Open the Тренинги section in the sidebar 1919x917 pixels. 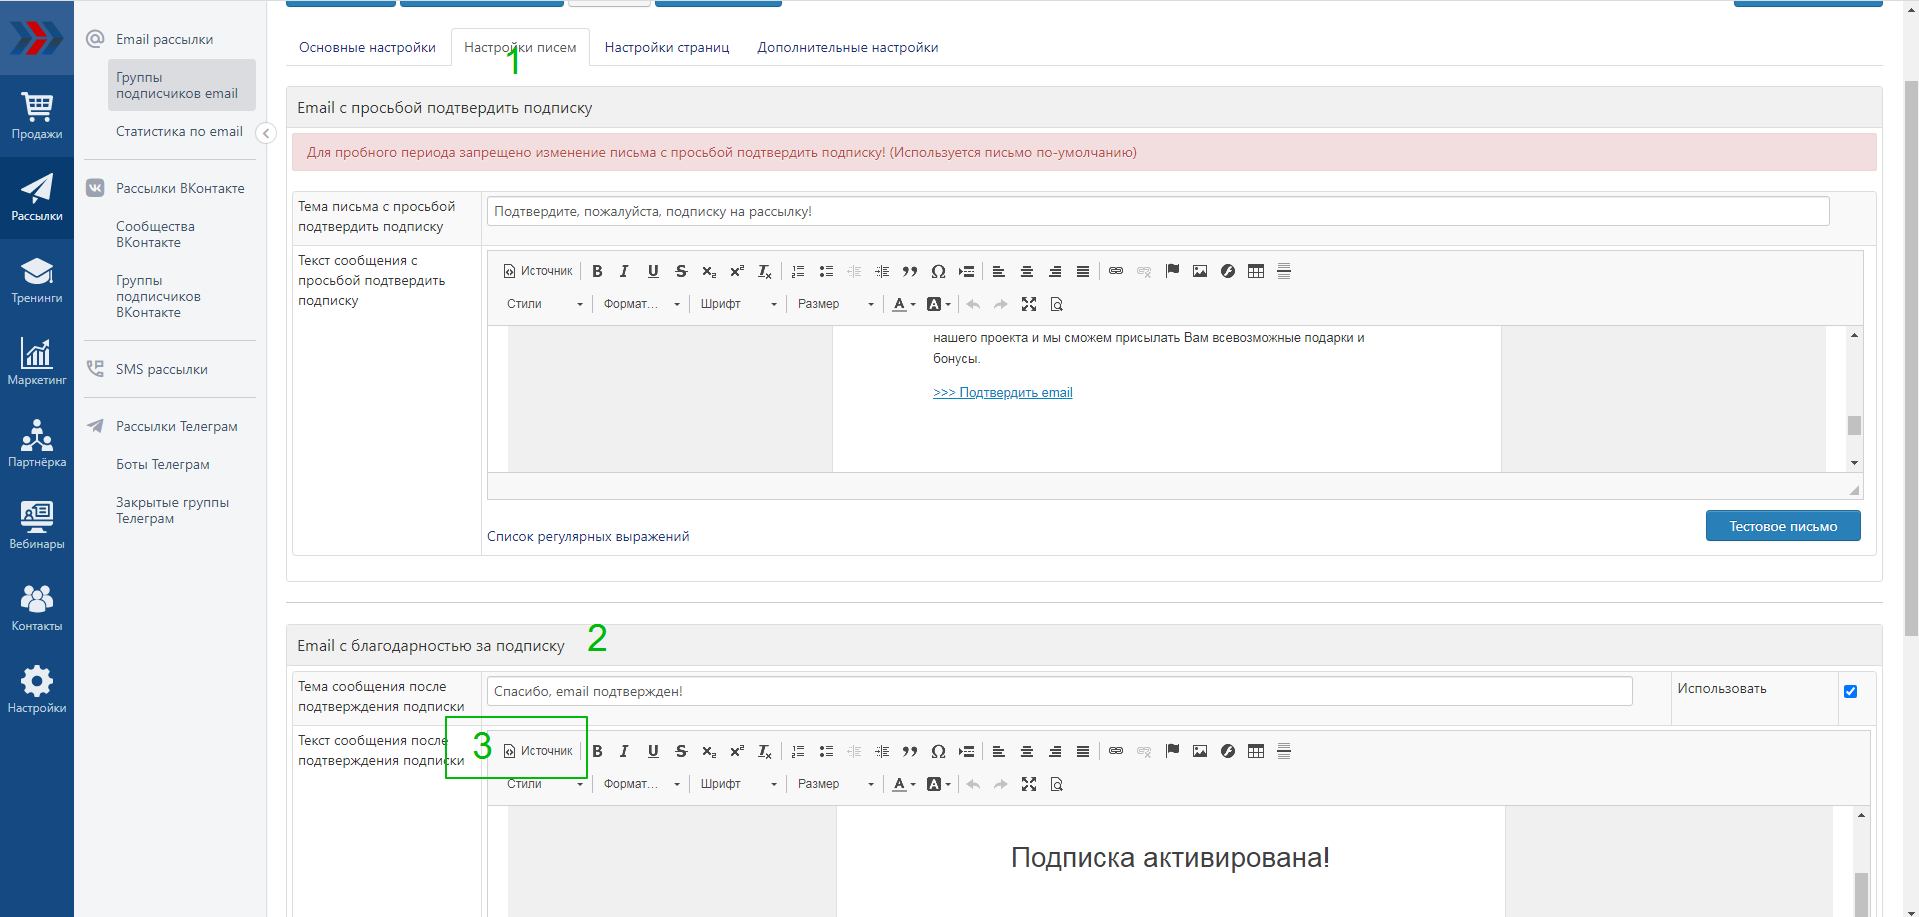tap(37, 280)
